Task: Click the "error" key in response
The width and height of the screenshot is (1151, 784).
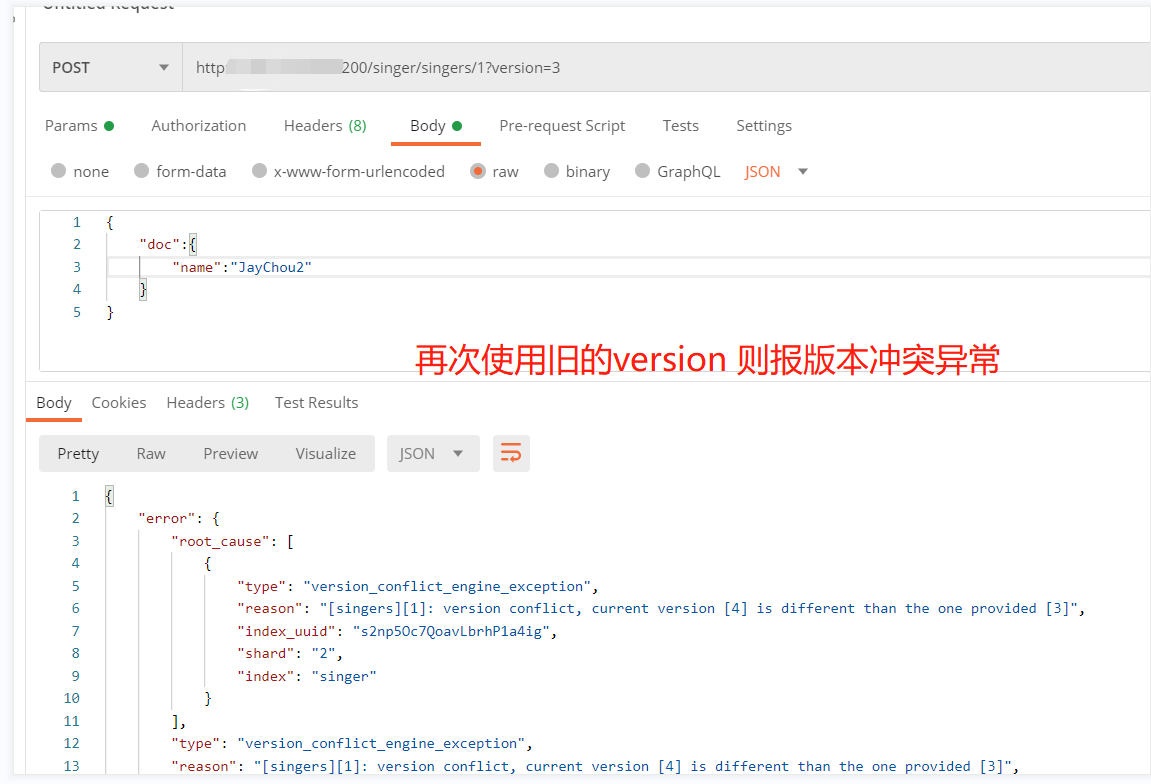Action: 167,518
